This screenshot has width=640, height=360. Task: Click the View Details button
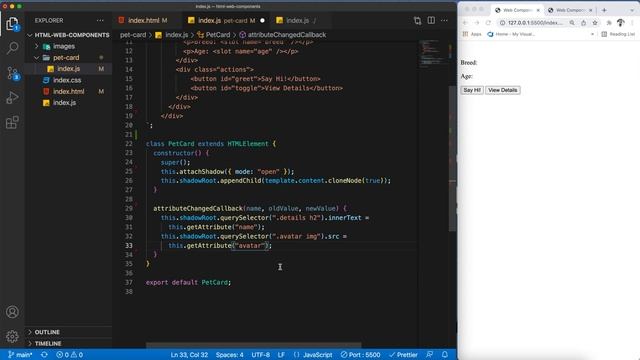coord(502,90)
